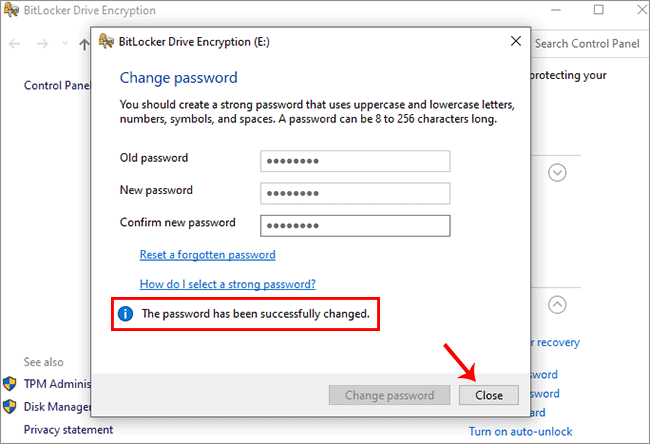Viewport: 650px width, 444px height.
Task: Click the BitLocker icon in the dialog title
Action: click(106, 41)
